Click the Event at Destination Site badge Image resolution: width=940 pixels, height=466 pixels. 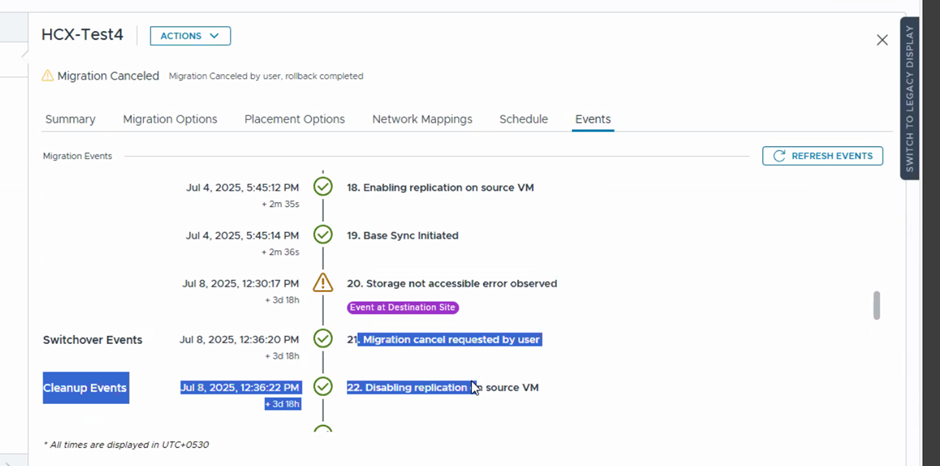(x=402, y=308)
